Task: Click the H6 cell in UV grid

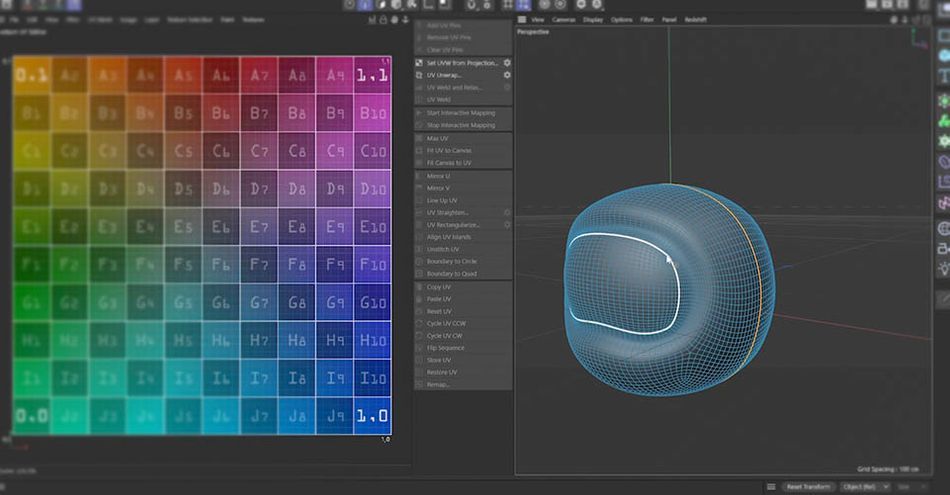Action: pyautogui.click(x=221, y=340)
